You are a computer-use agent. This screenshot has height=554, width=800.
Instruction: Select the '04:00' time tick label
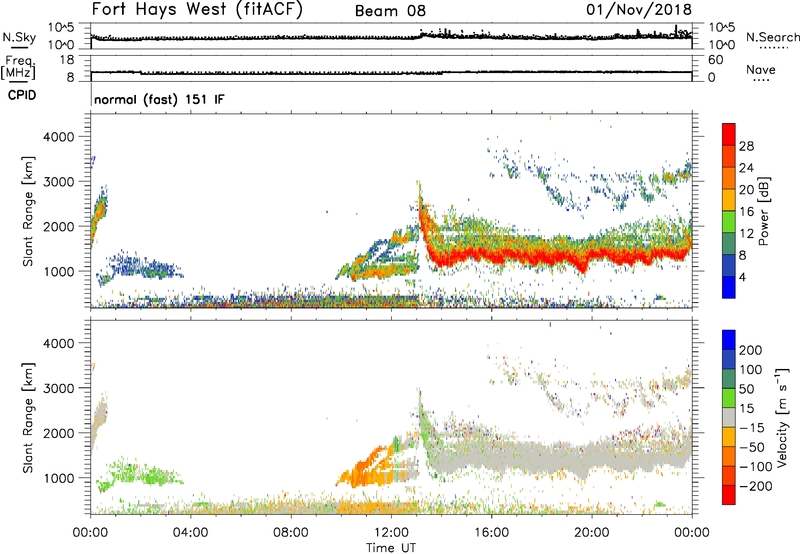click(190, 533)
